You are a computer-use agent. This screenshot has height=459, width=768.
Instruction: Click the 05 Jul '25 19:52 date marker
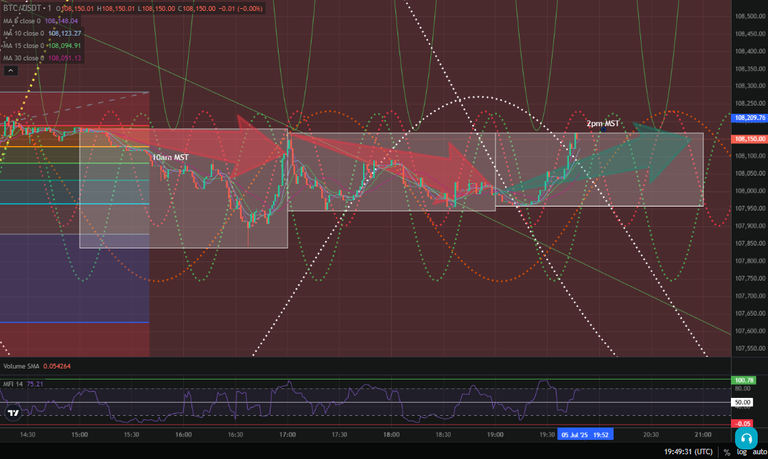pyautogui.click(x=585, y=435)
